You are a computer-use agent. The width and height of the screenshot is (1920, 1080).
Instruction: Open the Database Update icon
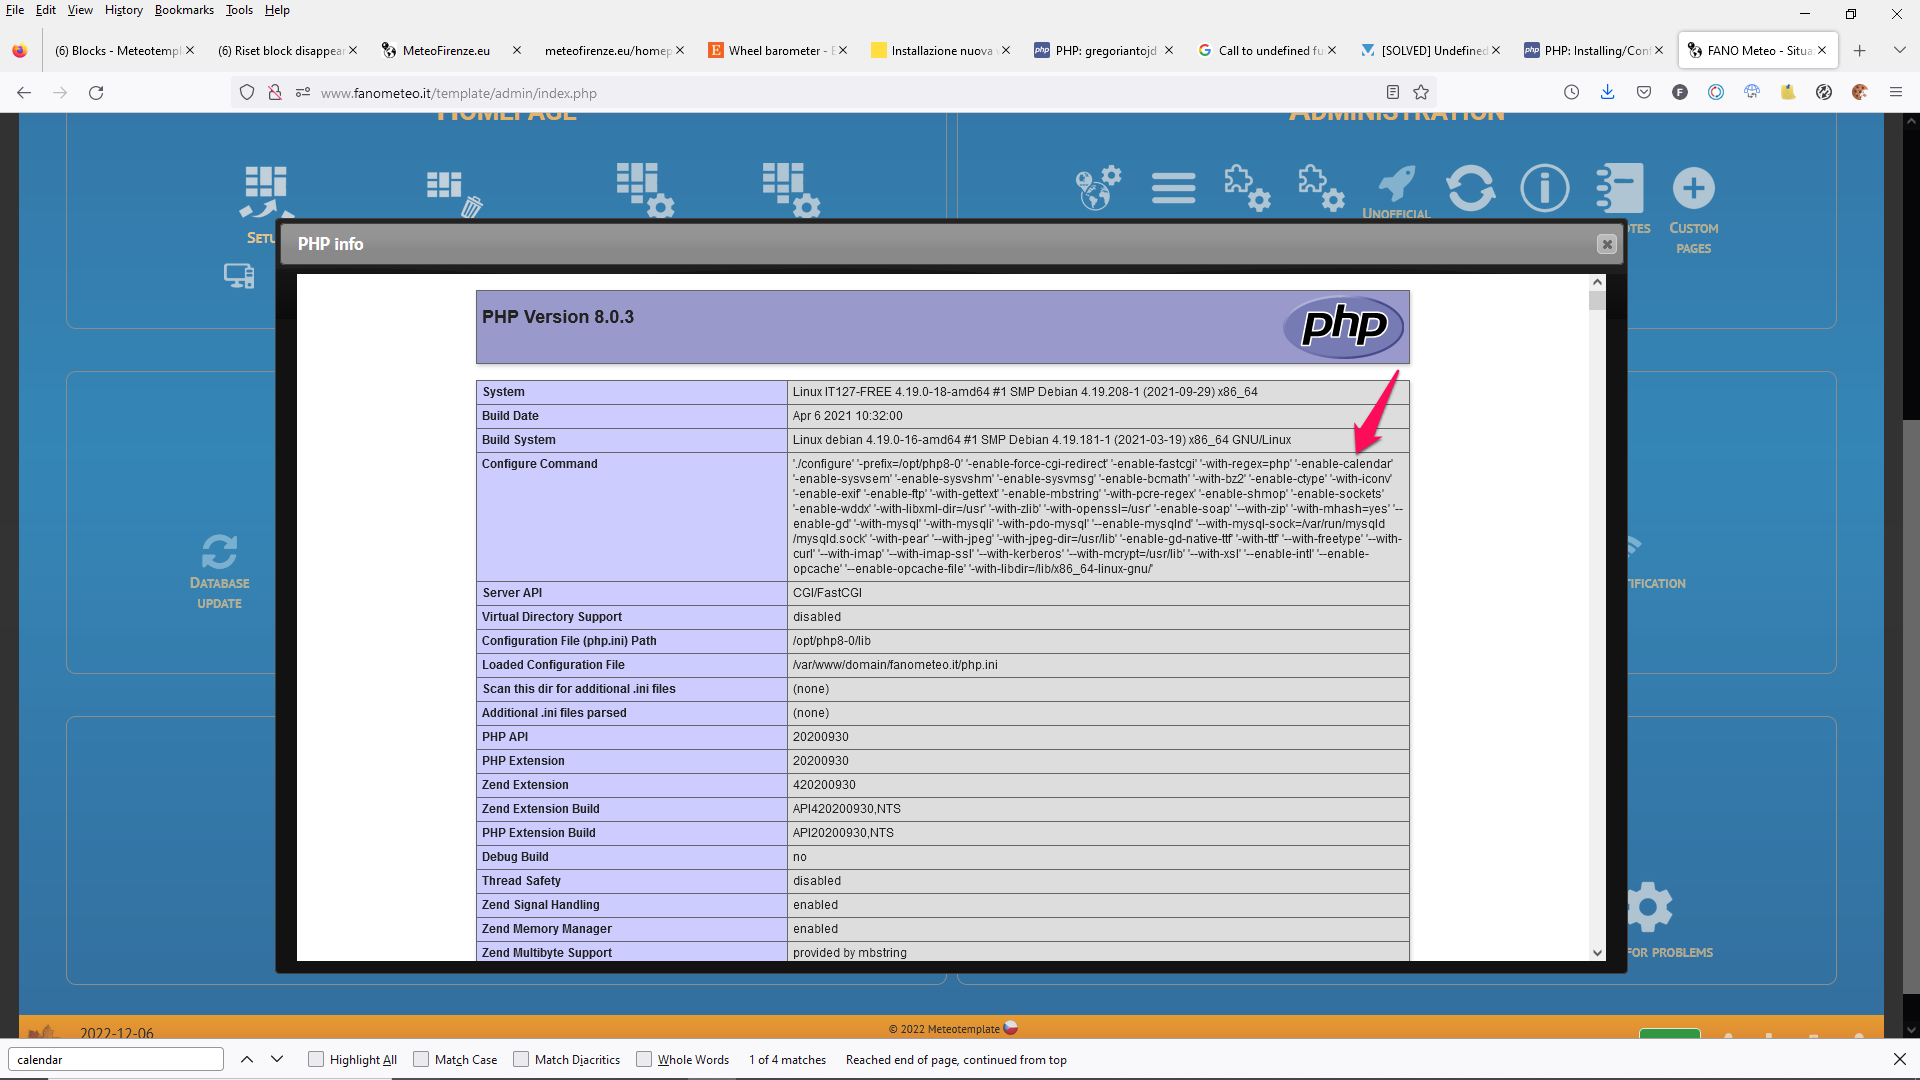click(220, 552)
